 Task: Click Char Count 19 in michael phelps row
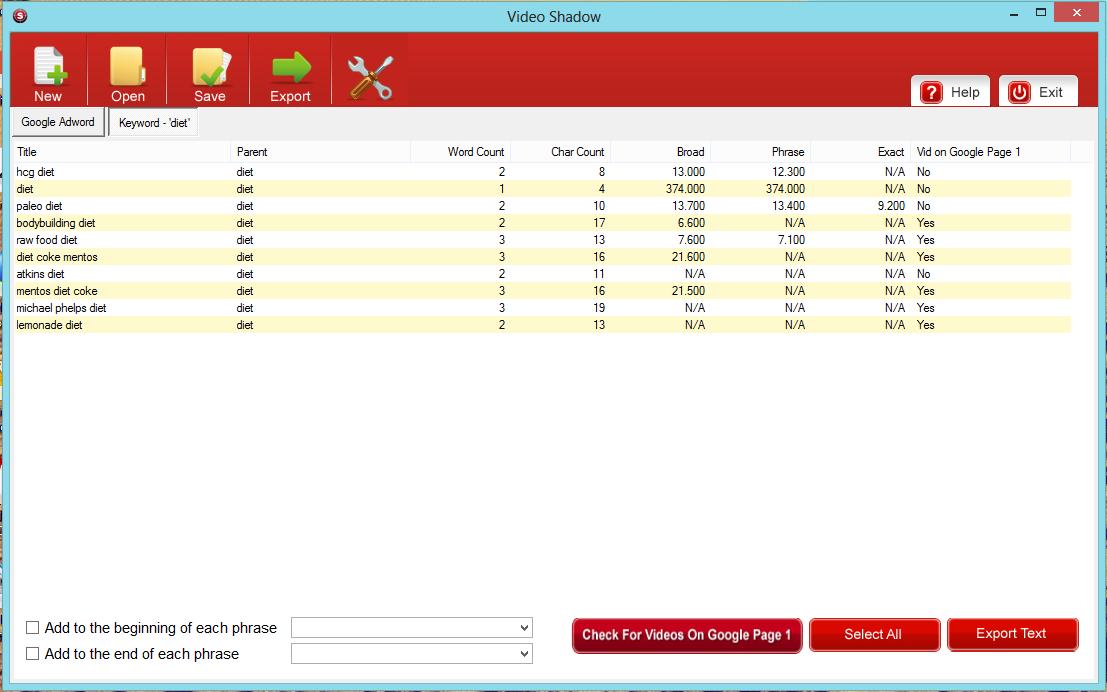point(599,308)
